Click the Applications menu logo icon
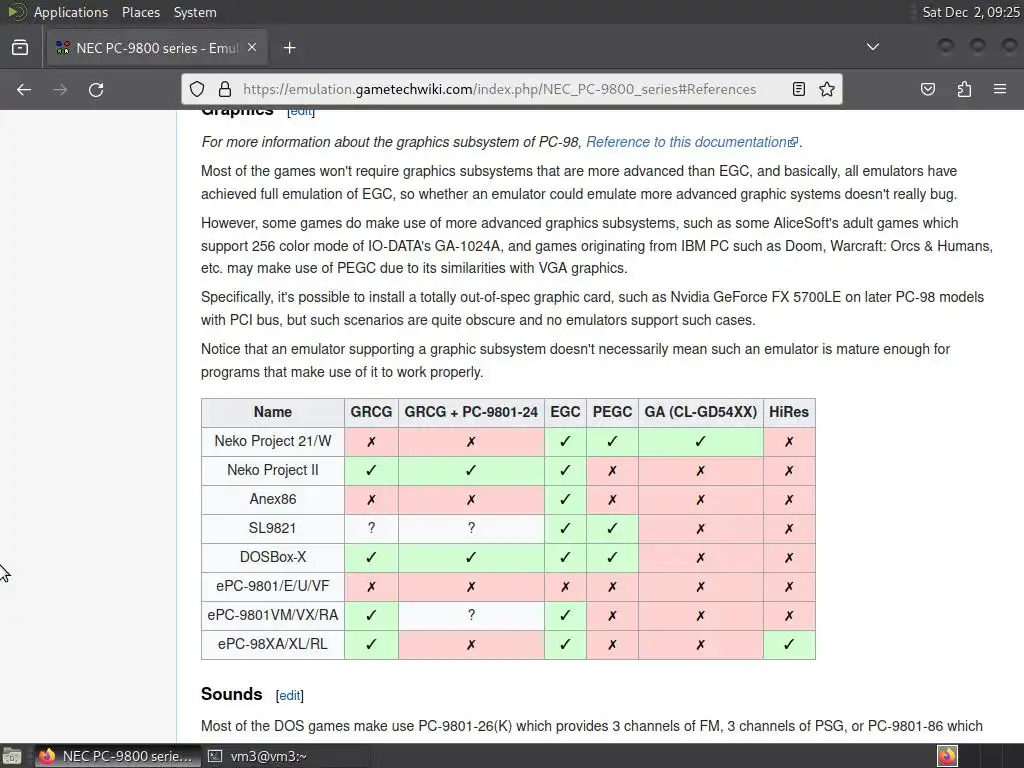This screenshot has height=768, width=1024. tap(16, 12)
